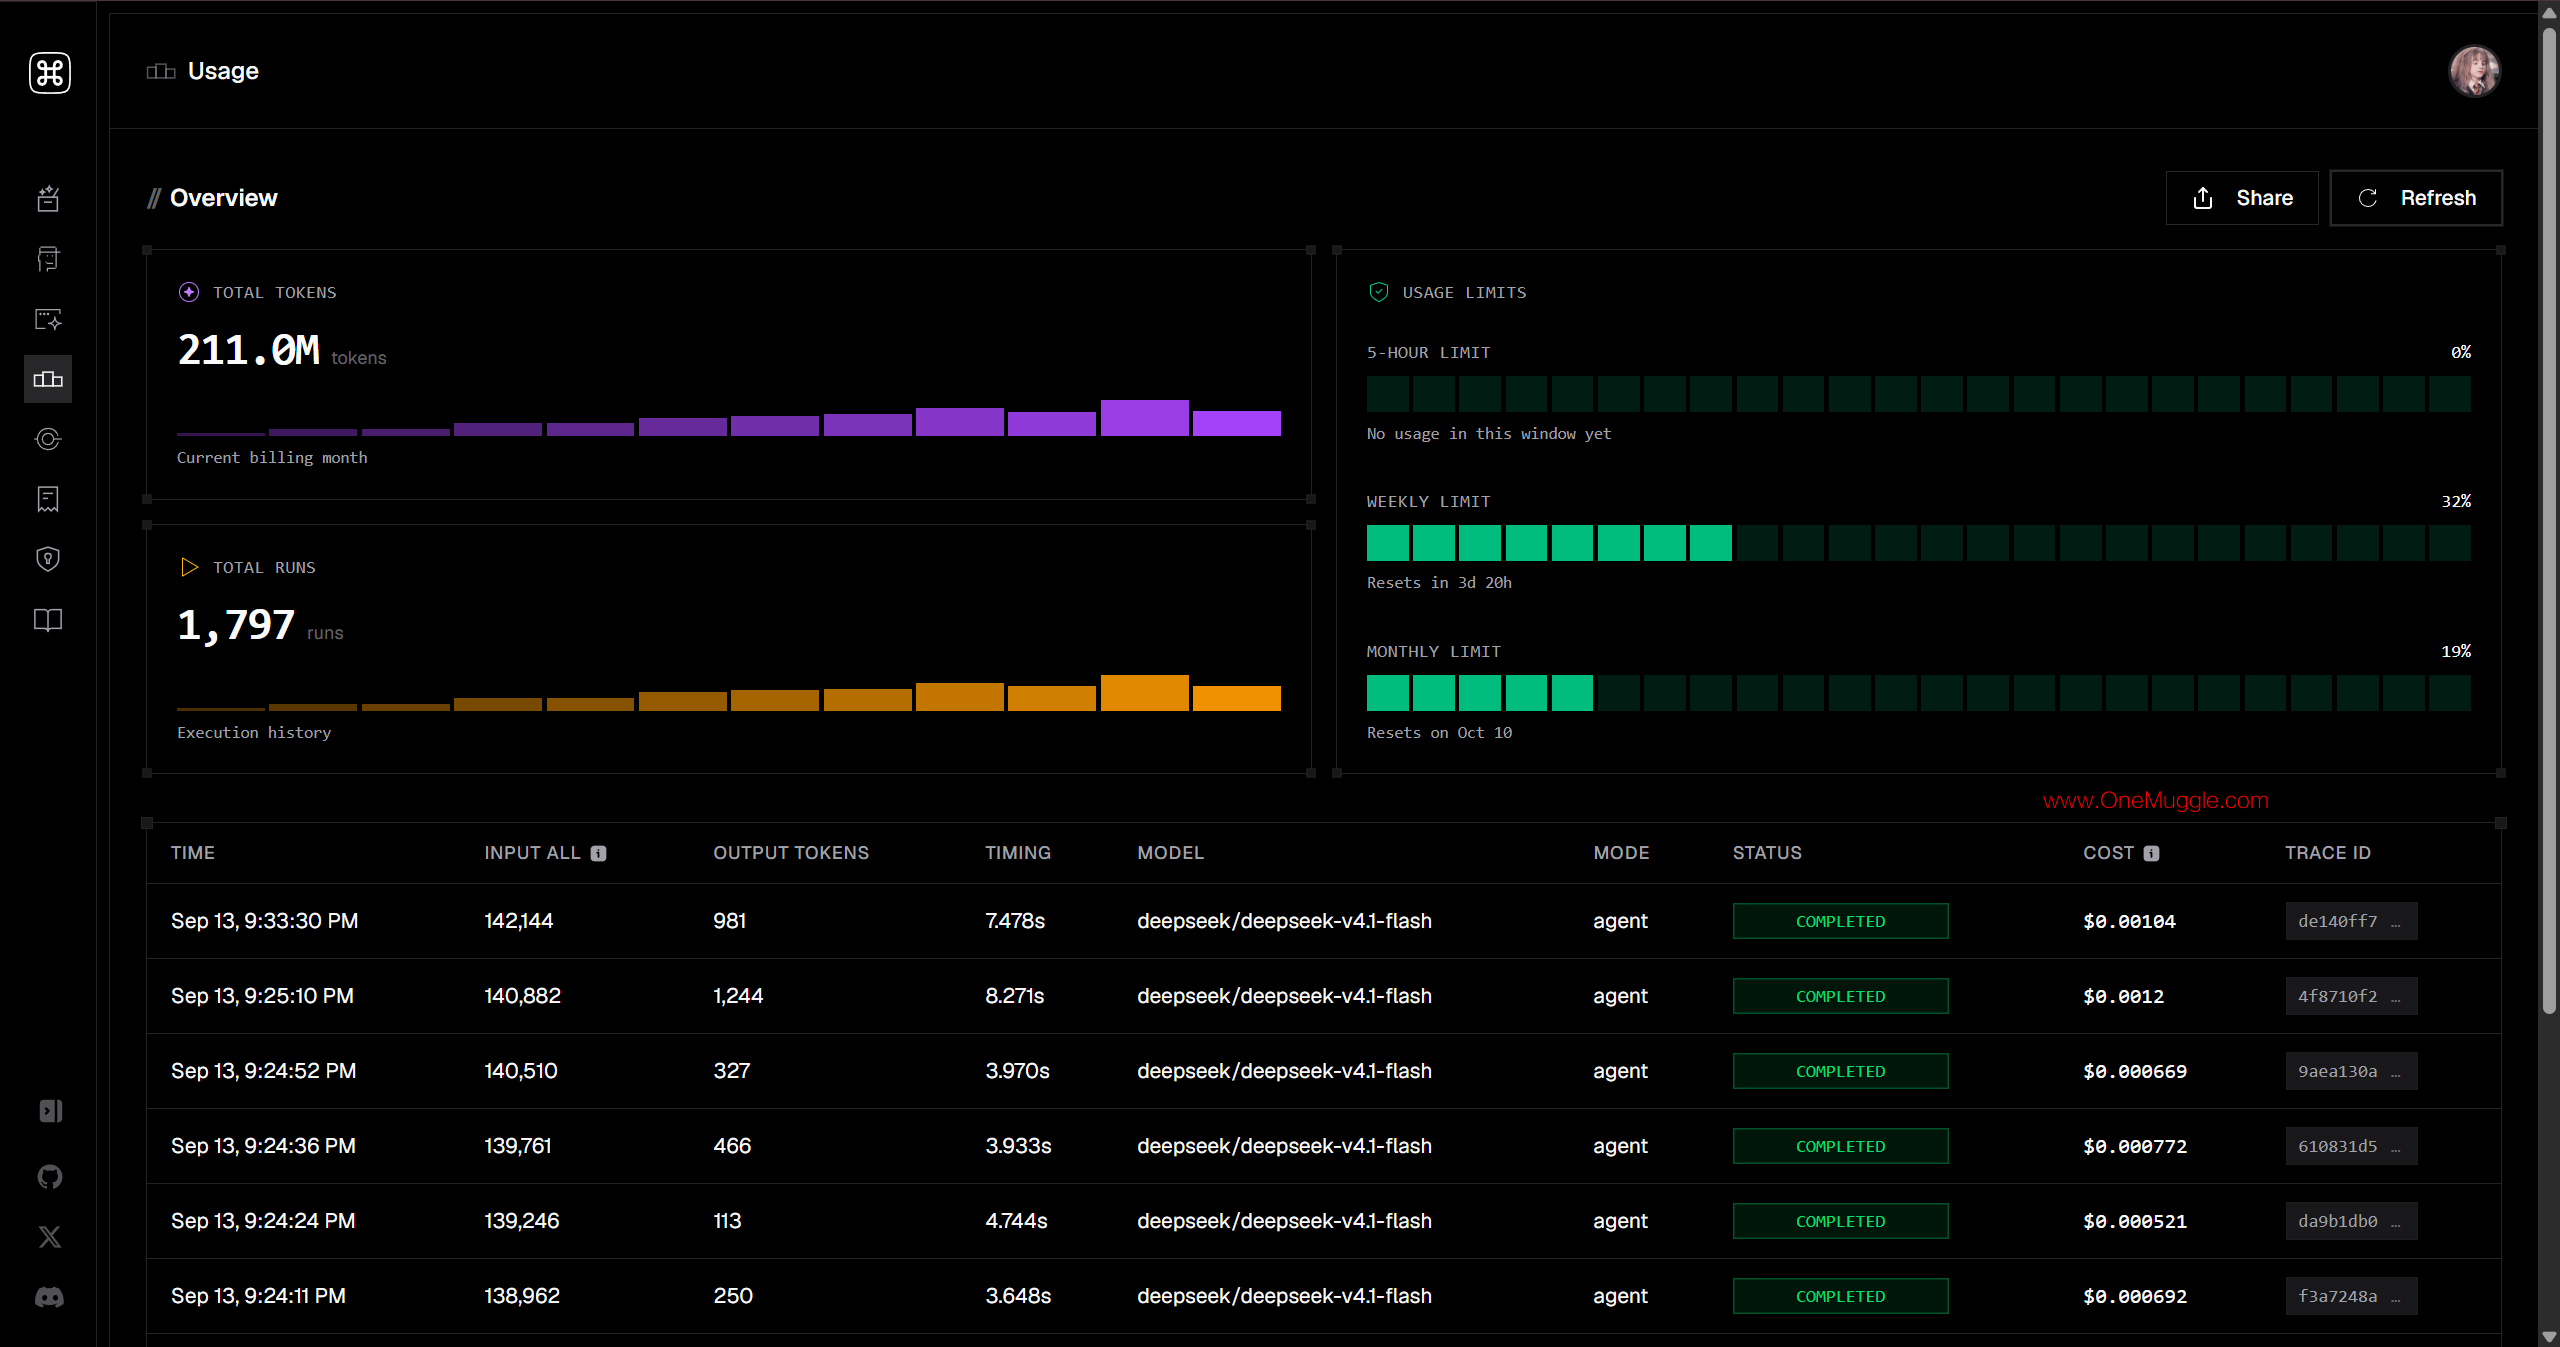Click the Total Runs play icon
The image size is (2560, 1347).
coord(189,567)
